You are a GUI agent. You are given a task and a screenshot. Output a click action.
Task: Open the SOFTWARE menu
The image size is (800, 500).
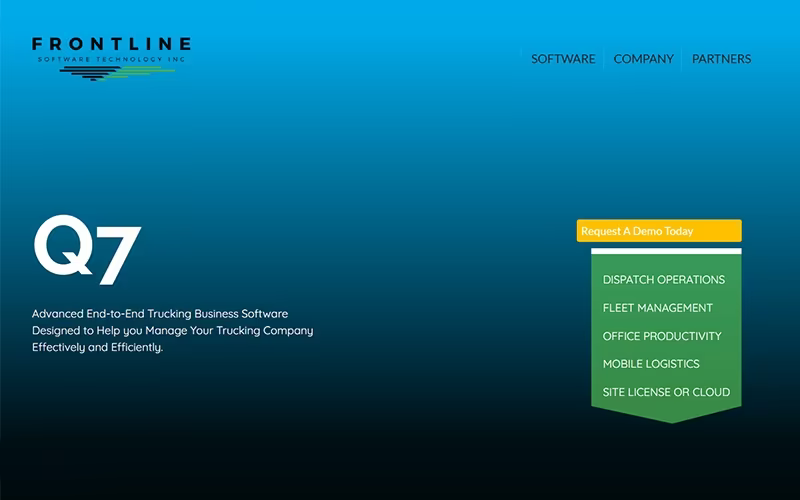click(563, 59)
